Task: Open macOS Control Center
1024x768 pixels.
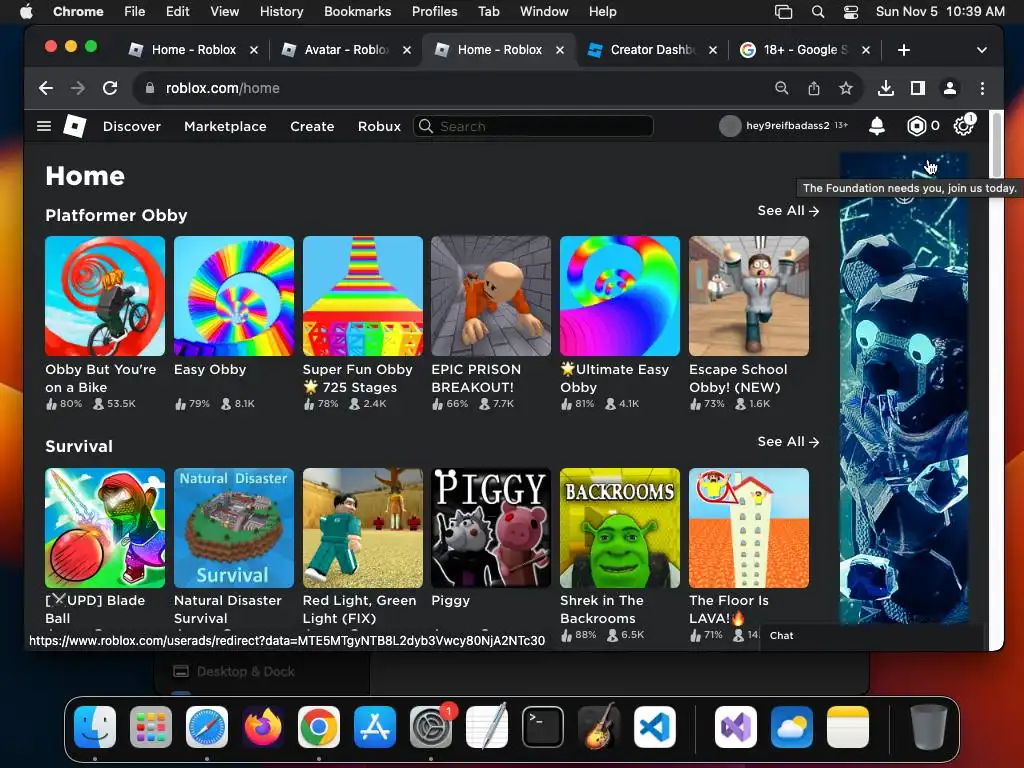Action: click(850, 12)
